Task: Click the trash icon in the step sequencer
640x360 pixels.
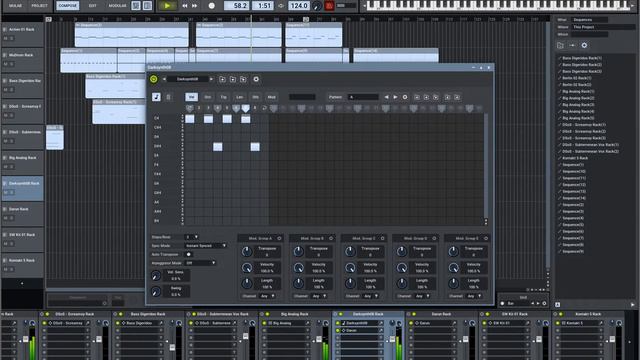Action: [x=168, y=97]
